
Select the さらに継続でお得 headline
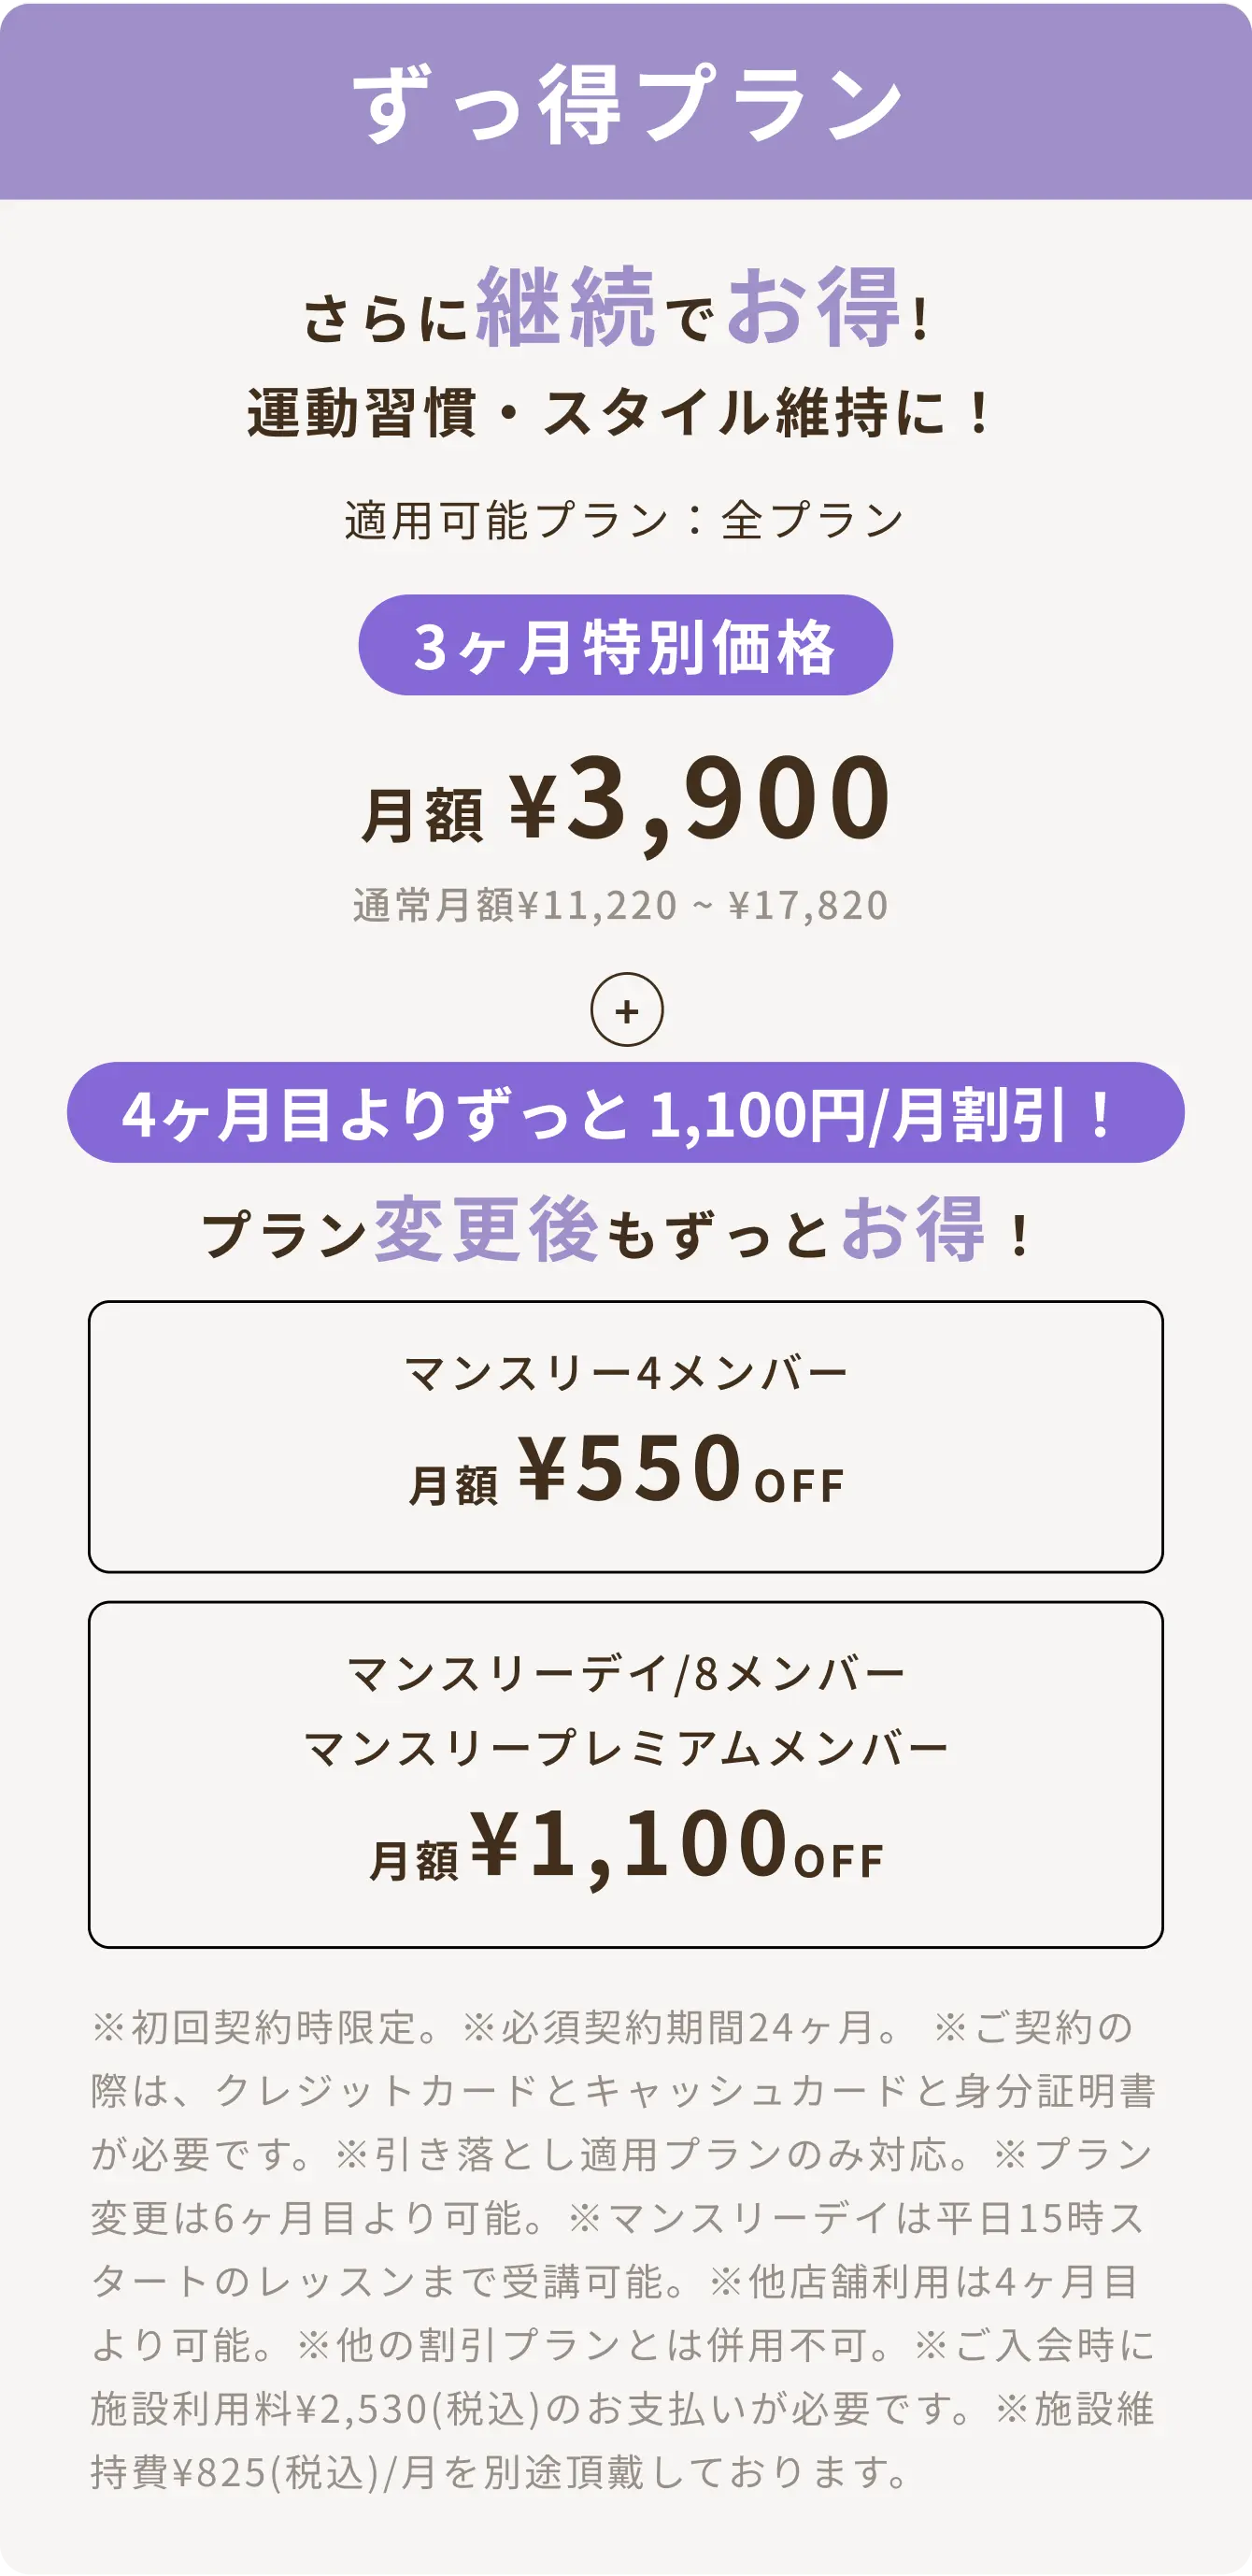click(618, 308)
